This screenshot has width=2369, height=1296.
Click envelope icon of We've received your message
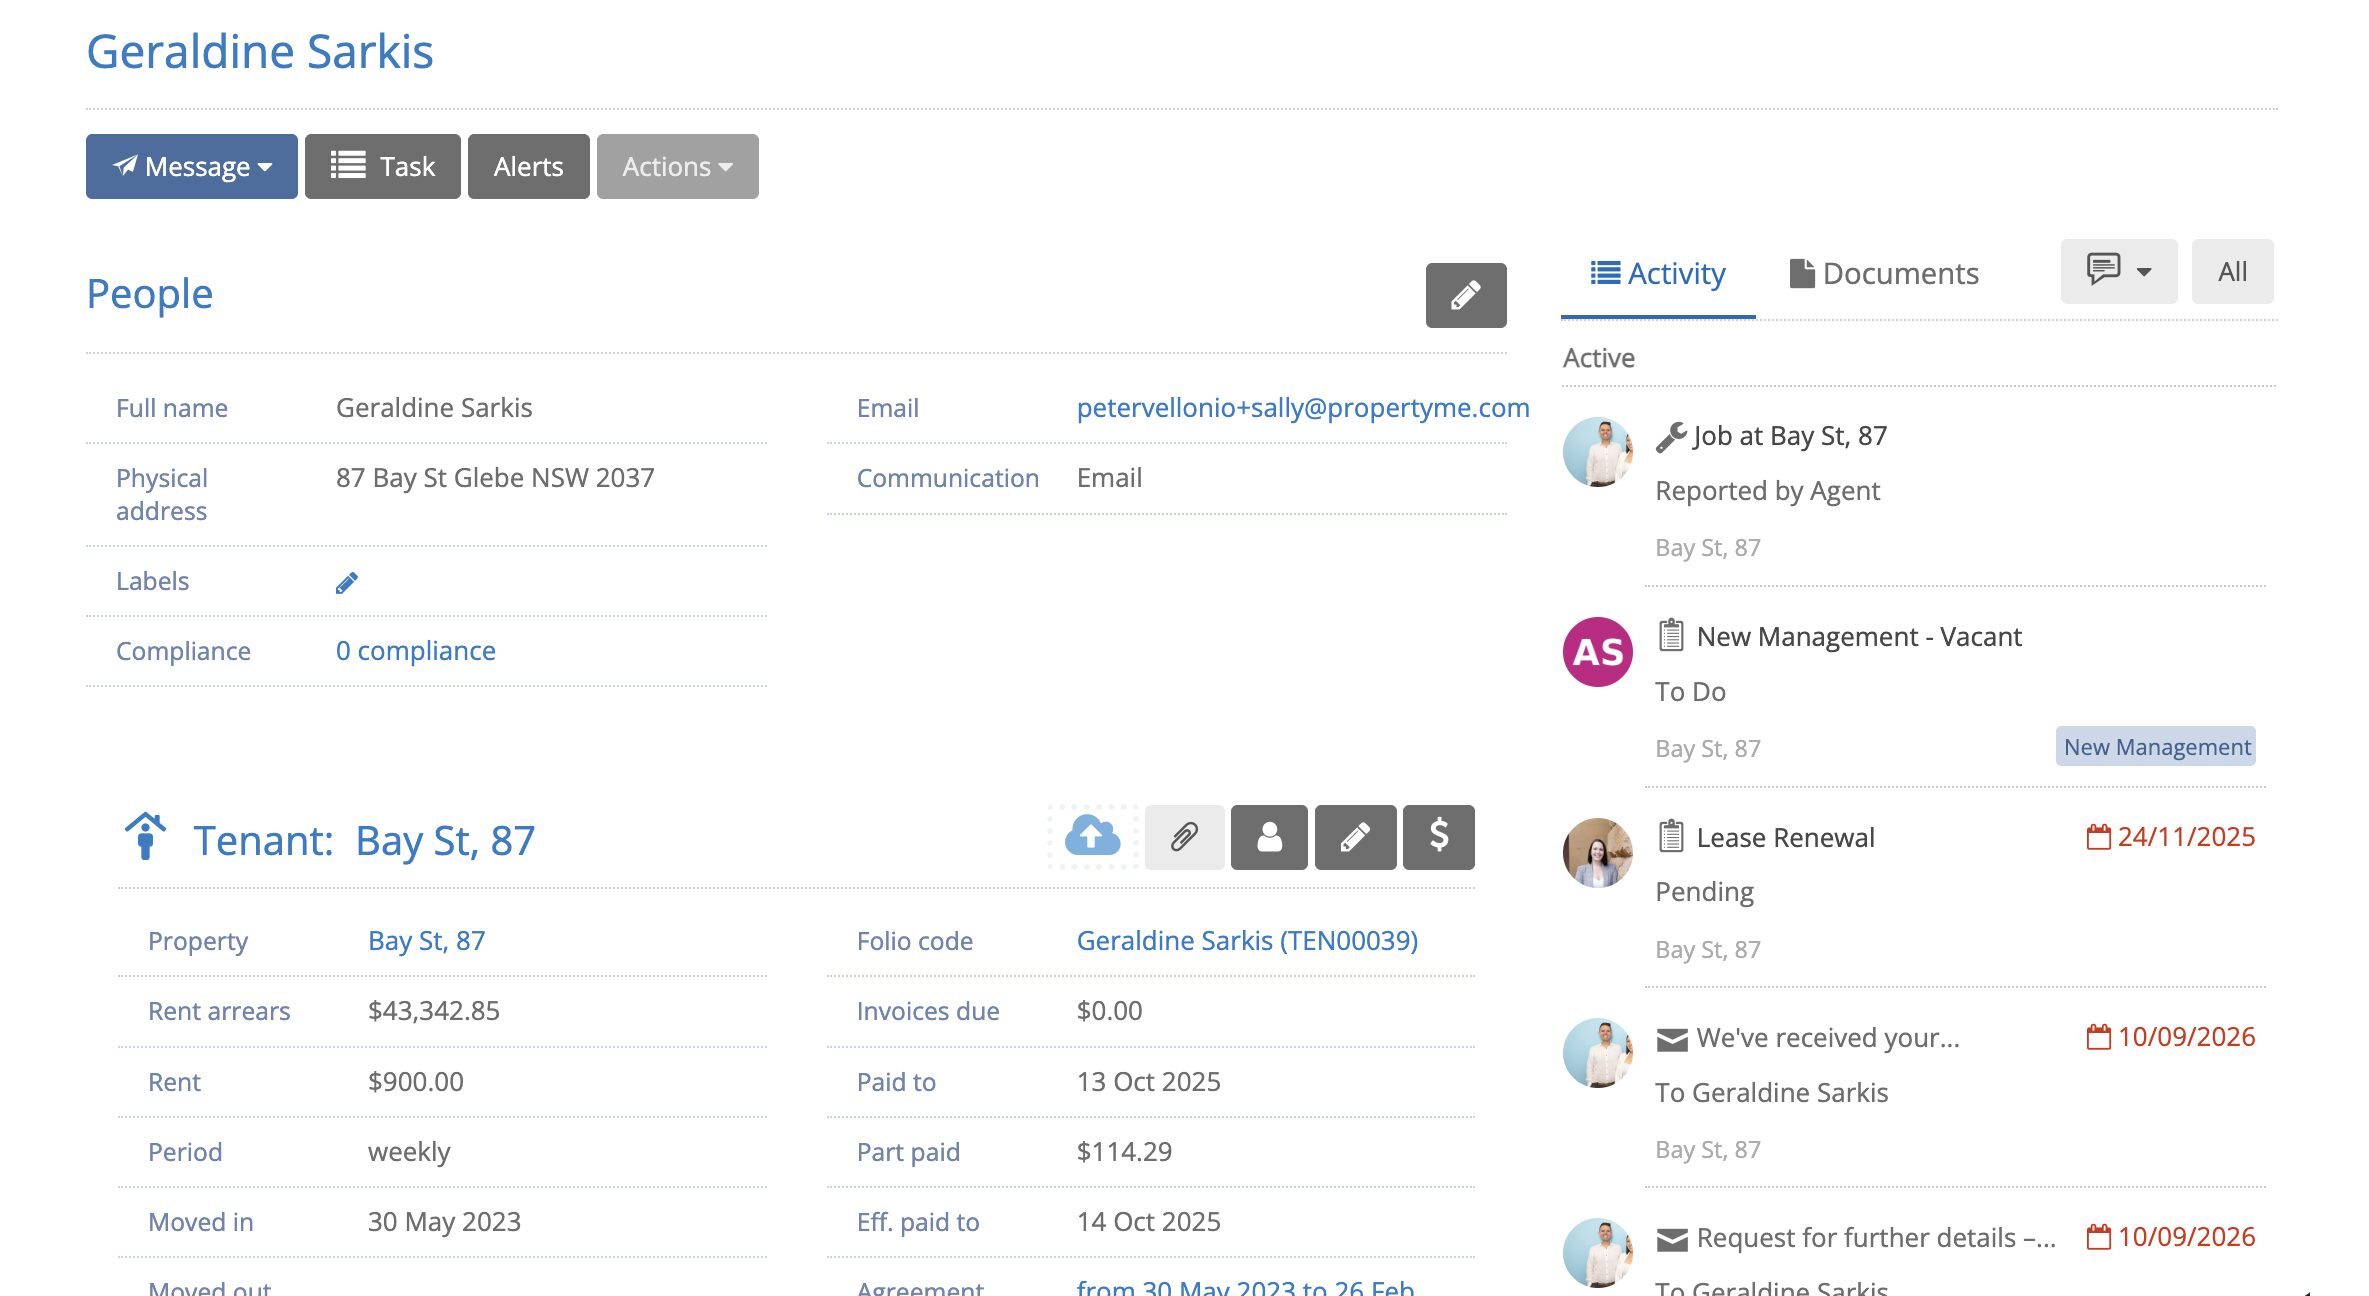click(x=1672, y=1040)
